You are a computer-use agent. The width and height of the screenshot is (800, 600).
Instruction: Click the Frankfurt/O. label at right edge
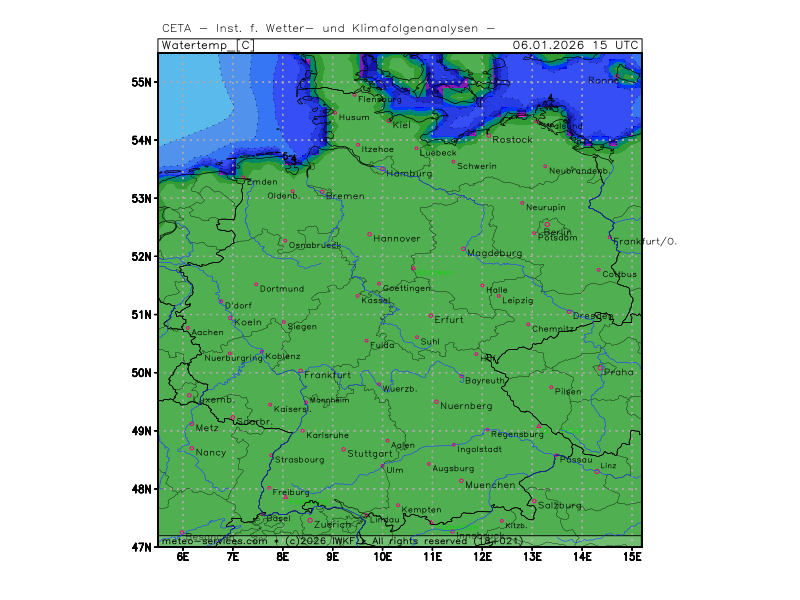pyautogui.click(x=645, y=242)
